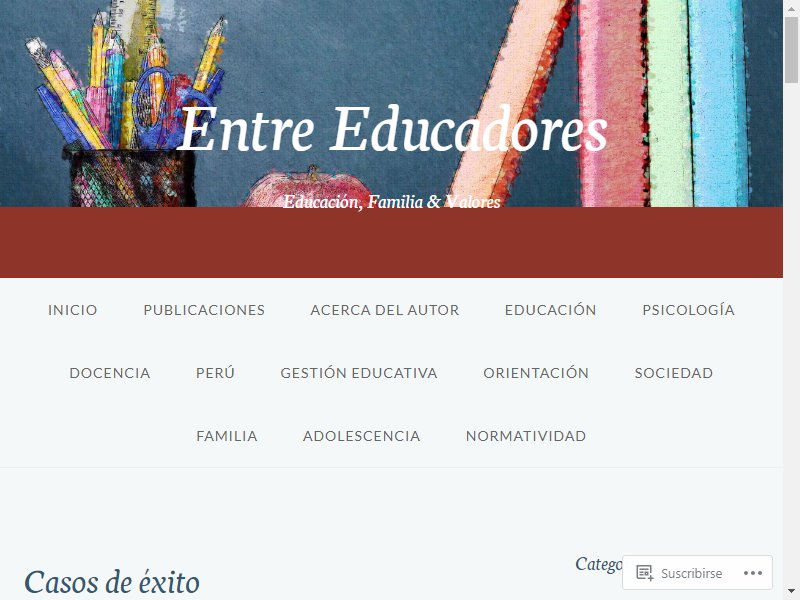Click the vertical scrollbar thumb
The image size is (800, 600).
point(791,49)
